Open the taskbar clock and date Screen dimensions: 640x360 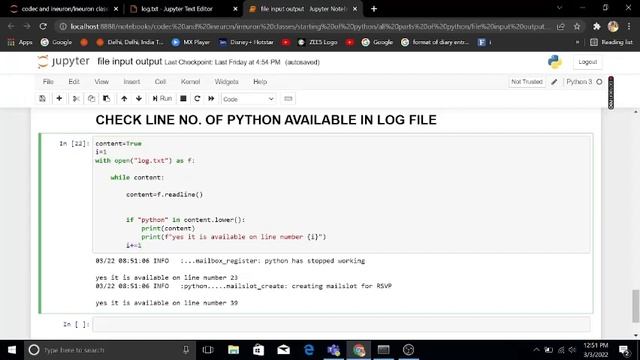pyautogui.click(x=596, y=350)
